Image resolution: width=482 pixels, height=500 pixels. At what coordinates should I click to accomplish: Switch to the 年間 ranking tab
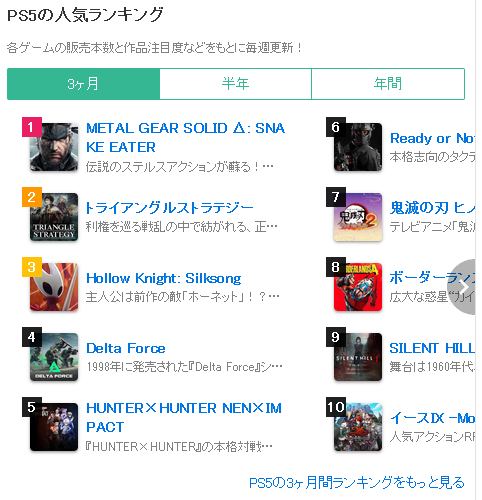(388, 84)
